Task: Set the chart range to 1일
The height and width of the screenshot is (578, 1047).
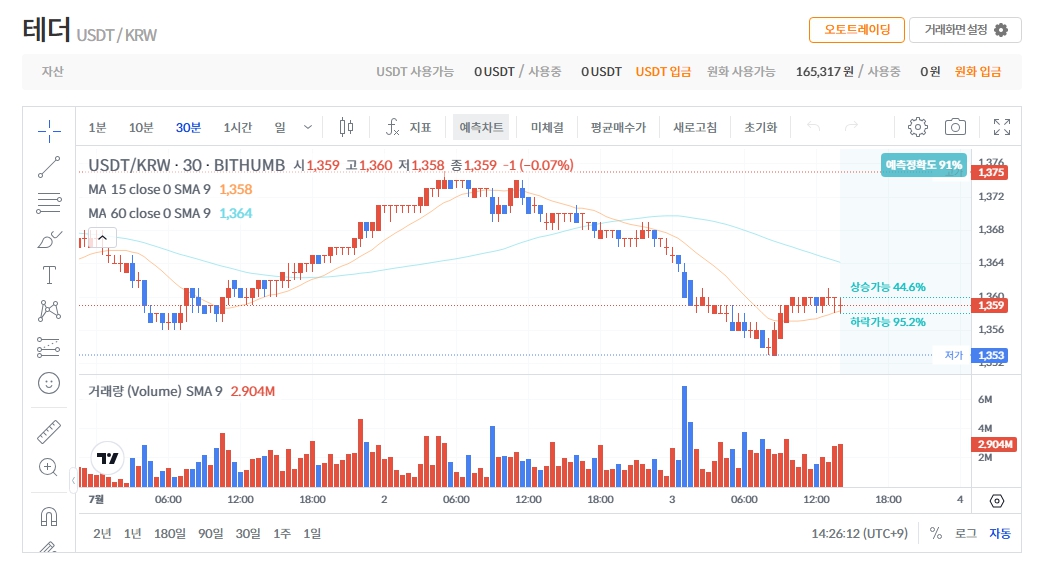Action: (312, 533)
